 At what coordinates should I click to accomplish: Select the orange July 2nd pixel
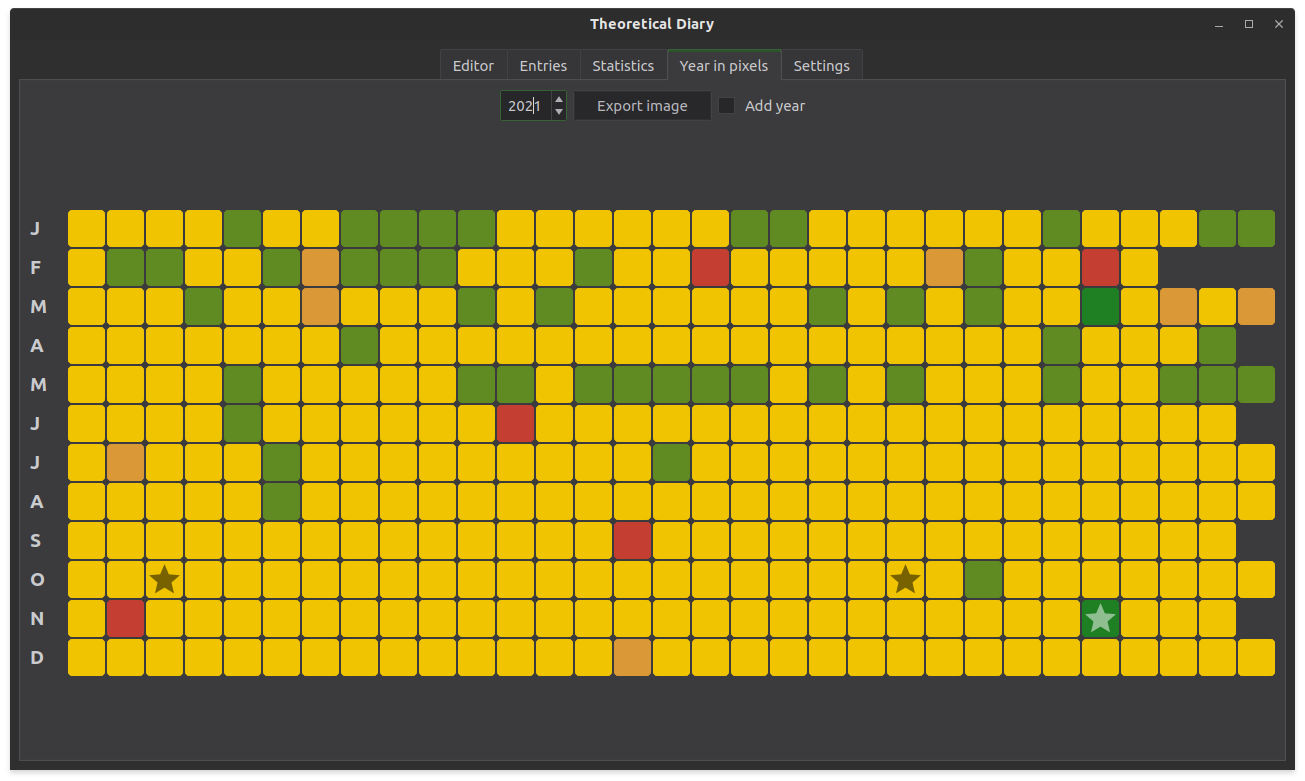[126, 462]
